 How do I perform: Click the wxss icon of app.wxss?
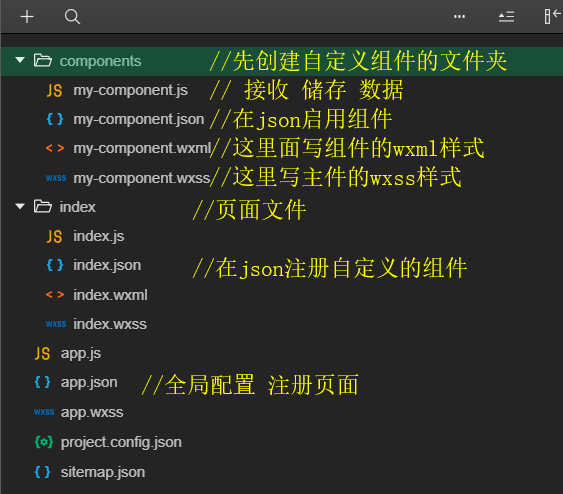[x=44, y=412]
